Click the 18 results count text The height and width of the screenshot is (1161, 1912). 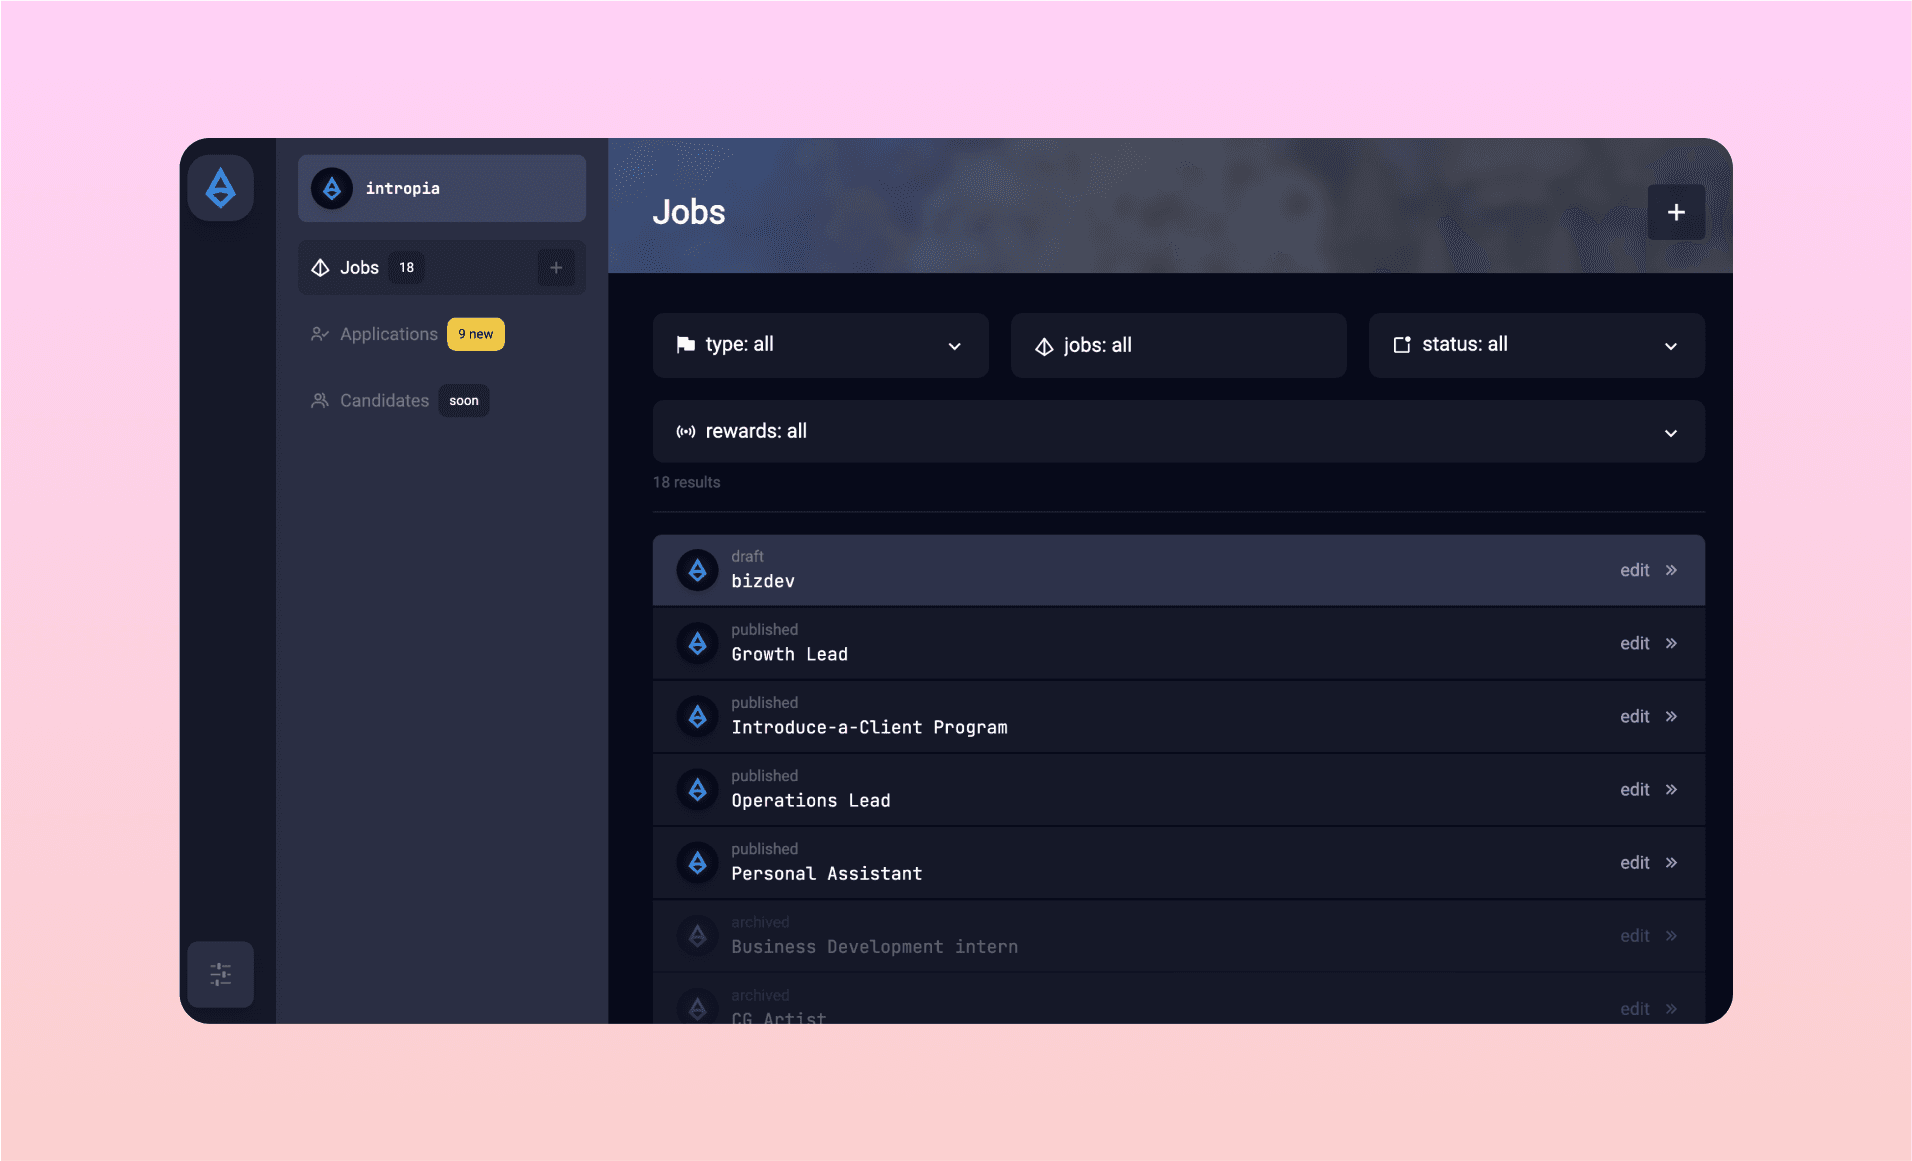pos(686,482)
